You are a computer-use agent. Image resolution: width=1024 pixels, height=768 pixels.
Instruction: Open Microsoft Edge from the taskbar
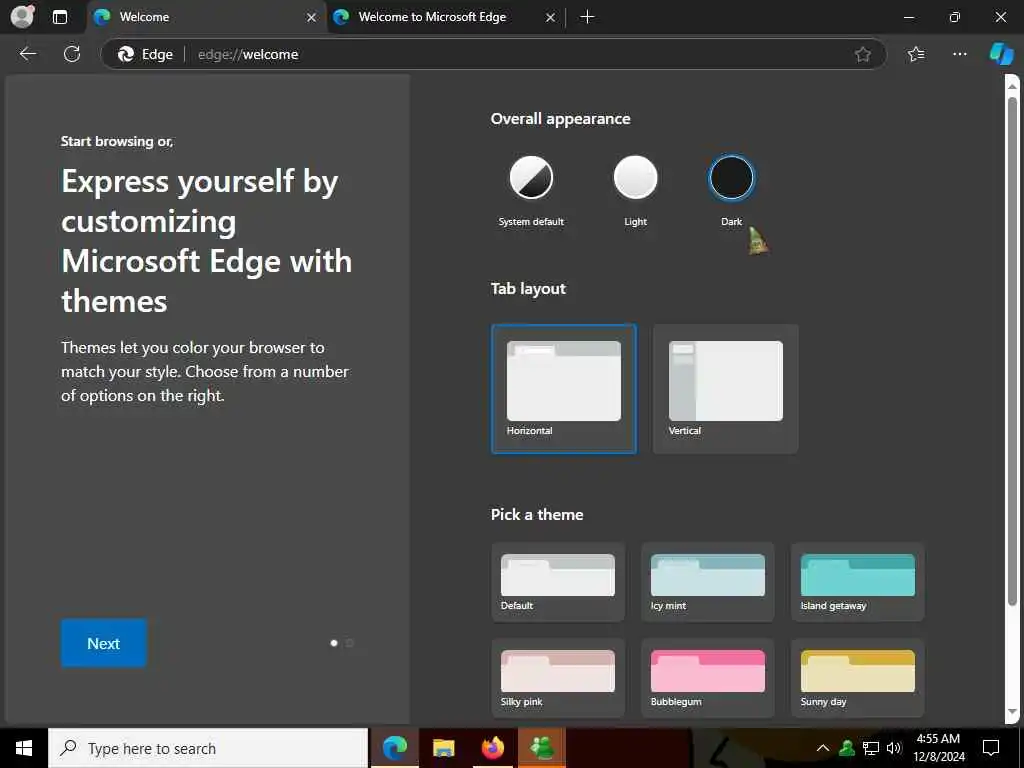pos(394,748)
